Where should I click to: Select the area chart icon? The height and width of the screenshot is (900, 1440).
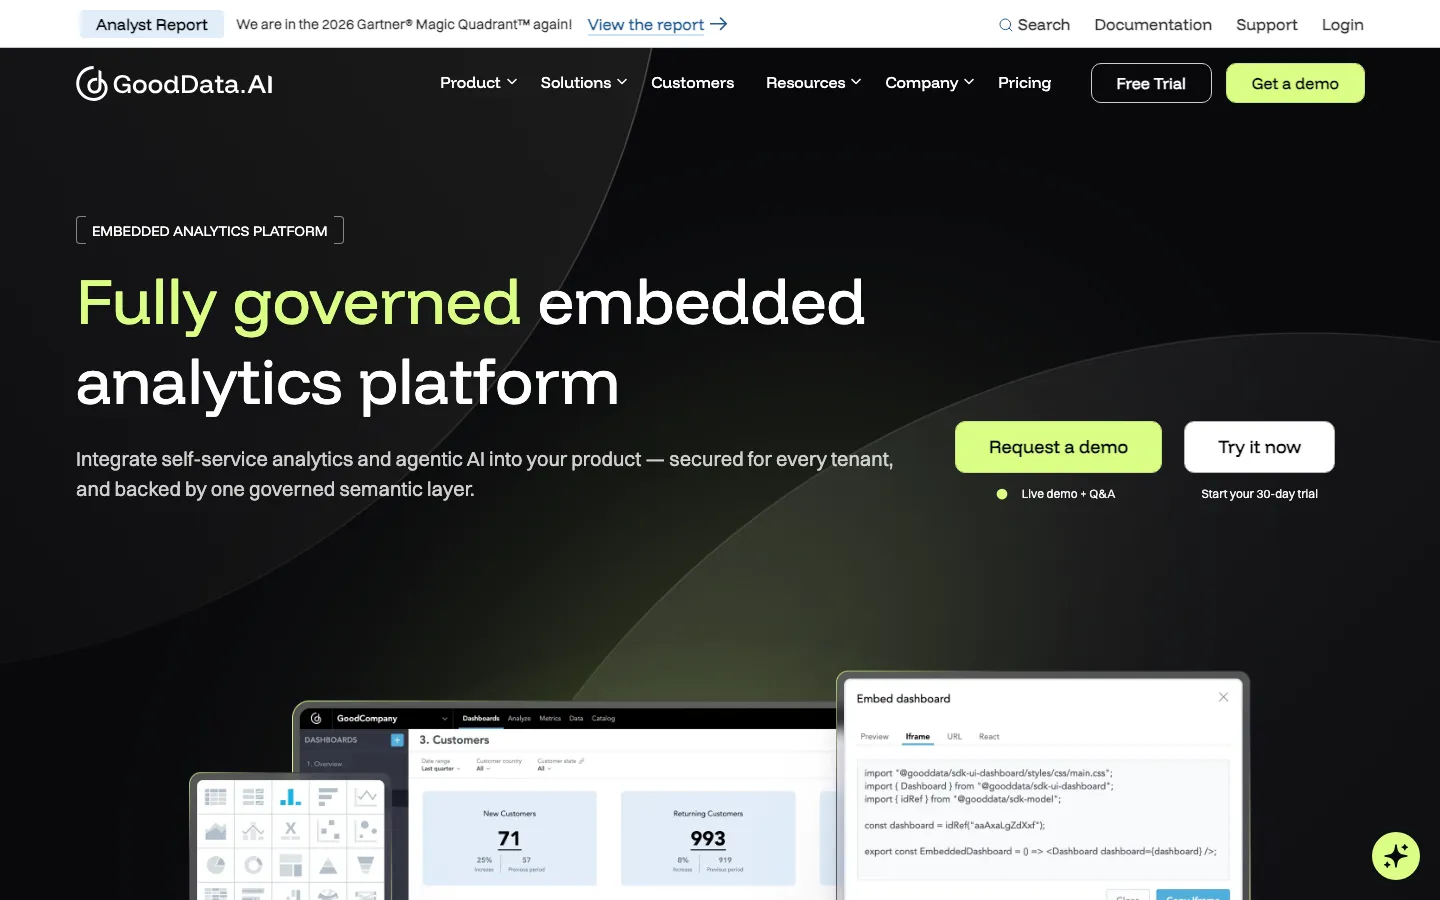pyautogui.click(x=216, y=831)
